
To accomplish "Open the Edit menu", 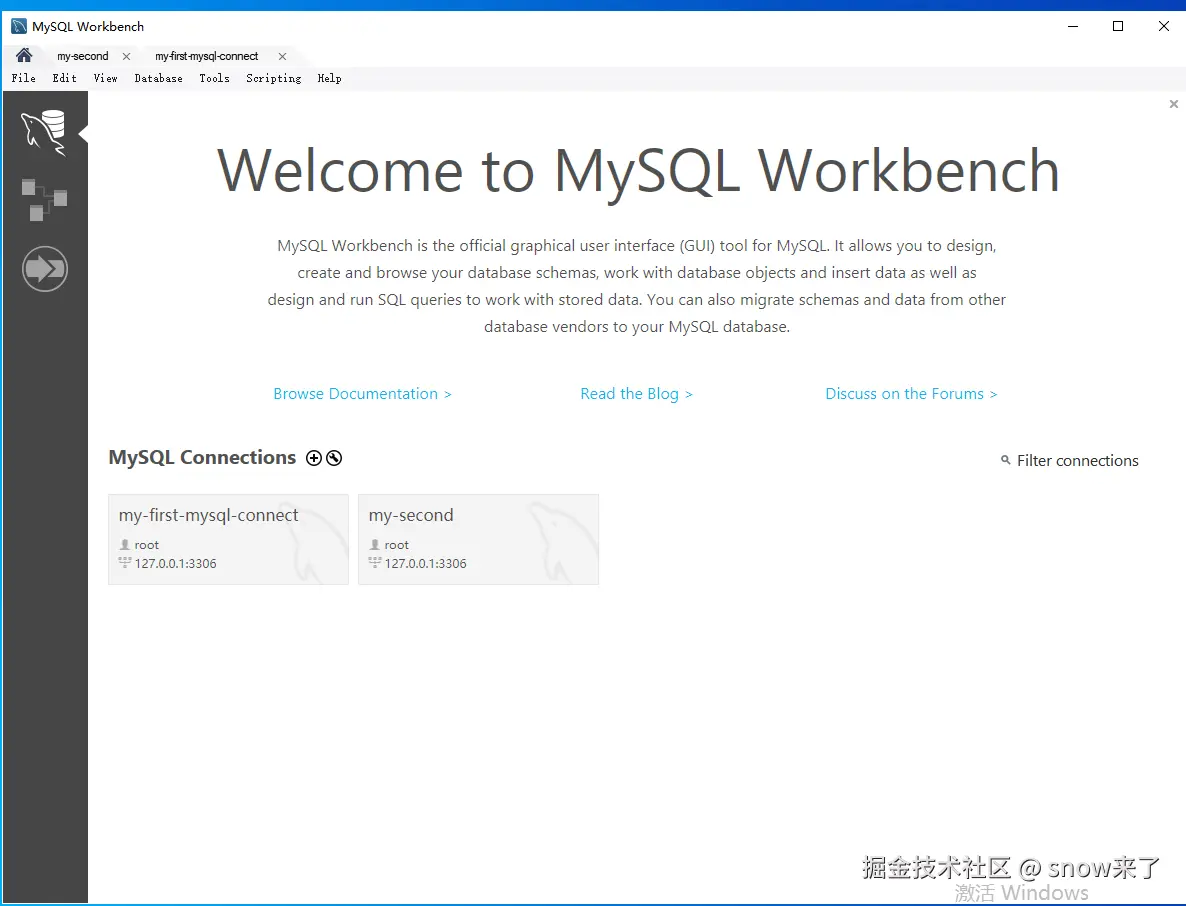I will tap(64, 78).
